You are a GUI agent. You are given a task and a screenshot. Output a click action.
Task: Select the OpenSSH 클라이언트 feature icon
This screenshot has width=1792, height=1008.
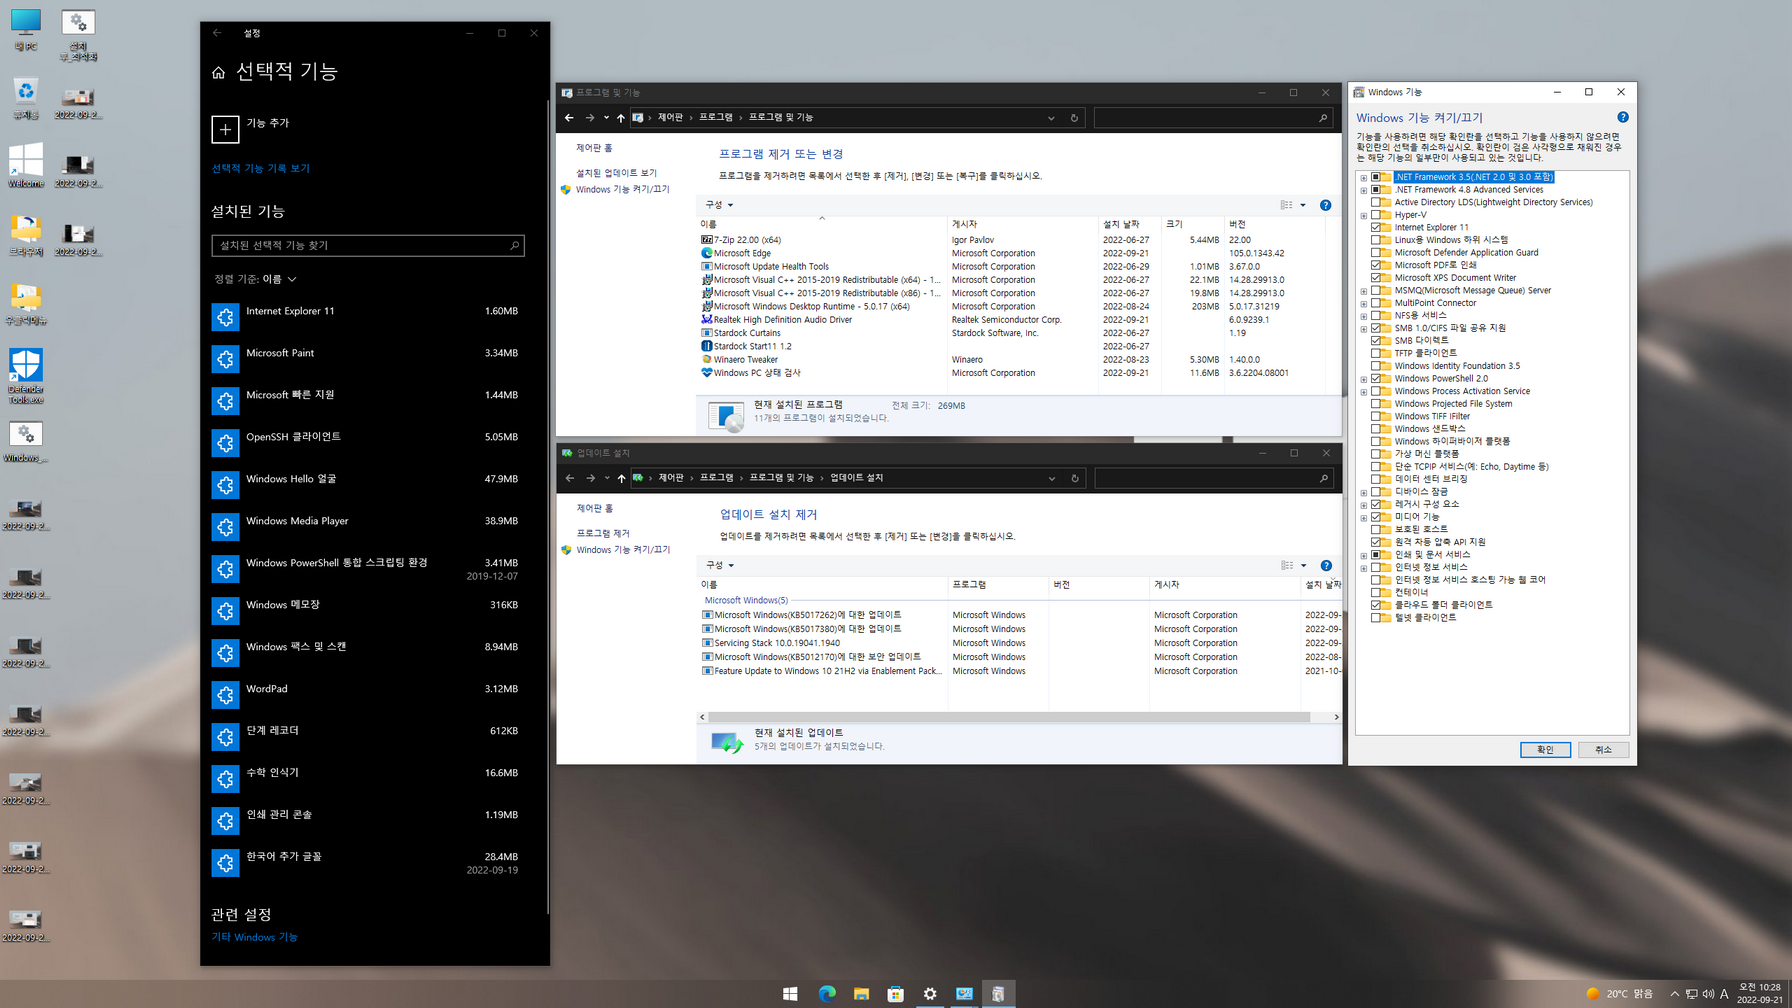tap(225, 443)
